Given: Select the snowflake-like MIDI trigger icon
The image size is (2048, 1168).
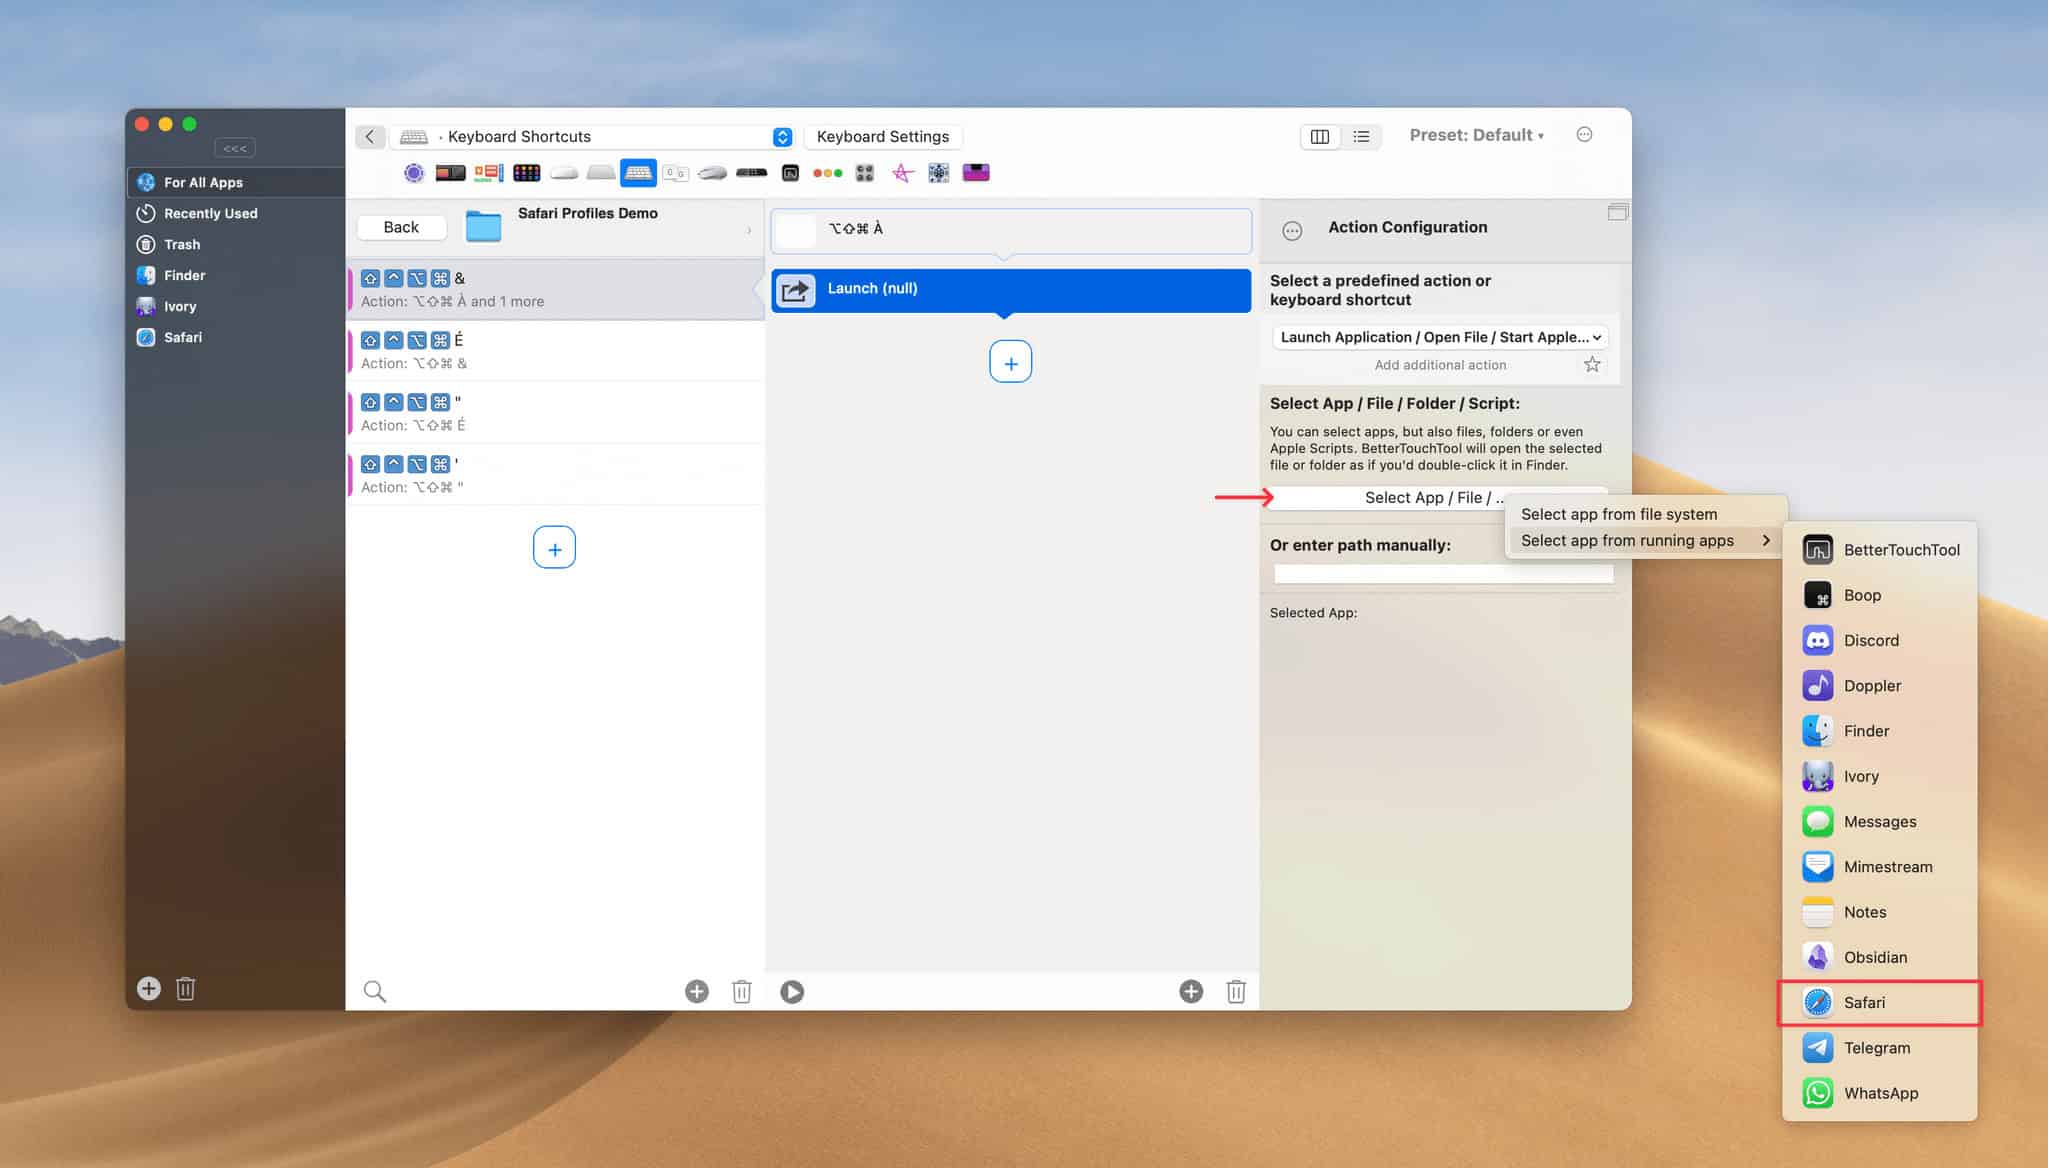Looking at the screenshot, I should click(x=938, y=173).
